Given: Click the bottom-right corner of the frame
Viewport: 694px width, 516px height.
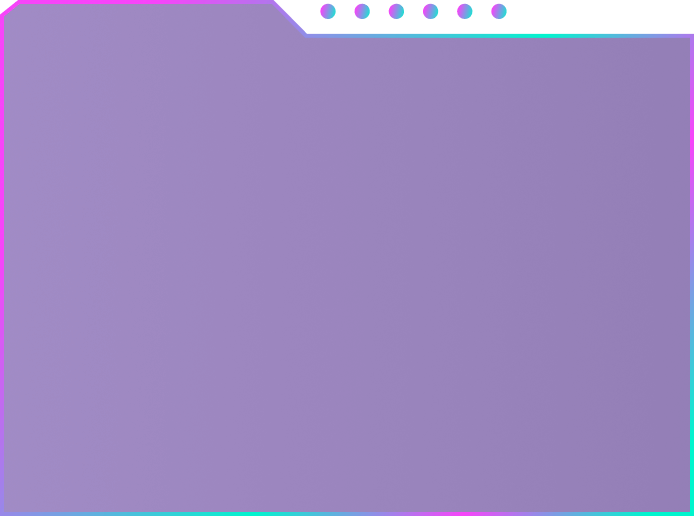Looking at the screenshot, I should [x=691, y=513].
